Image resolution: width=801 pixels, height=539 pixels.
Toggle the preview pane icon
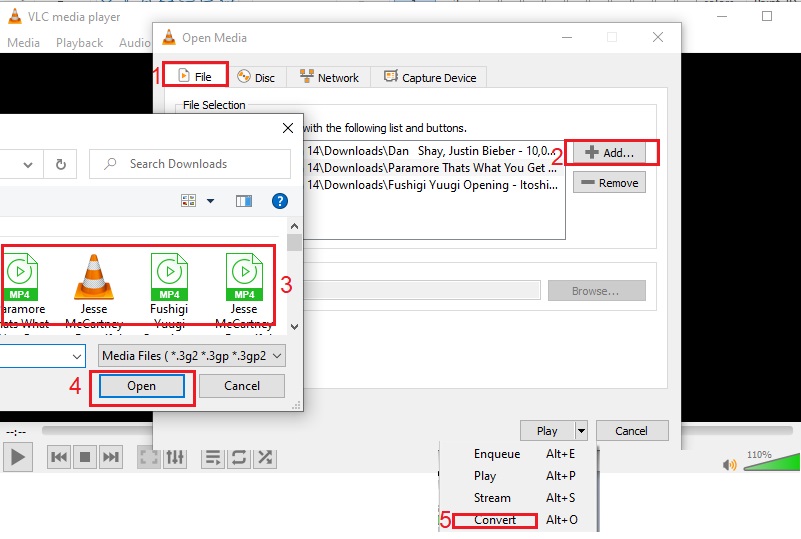coord(244,201)
